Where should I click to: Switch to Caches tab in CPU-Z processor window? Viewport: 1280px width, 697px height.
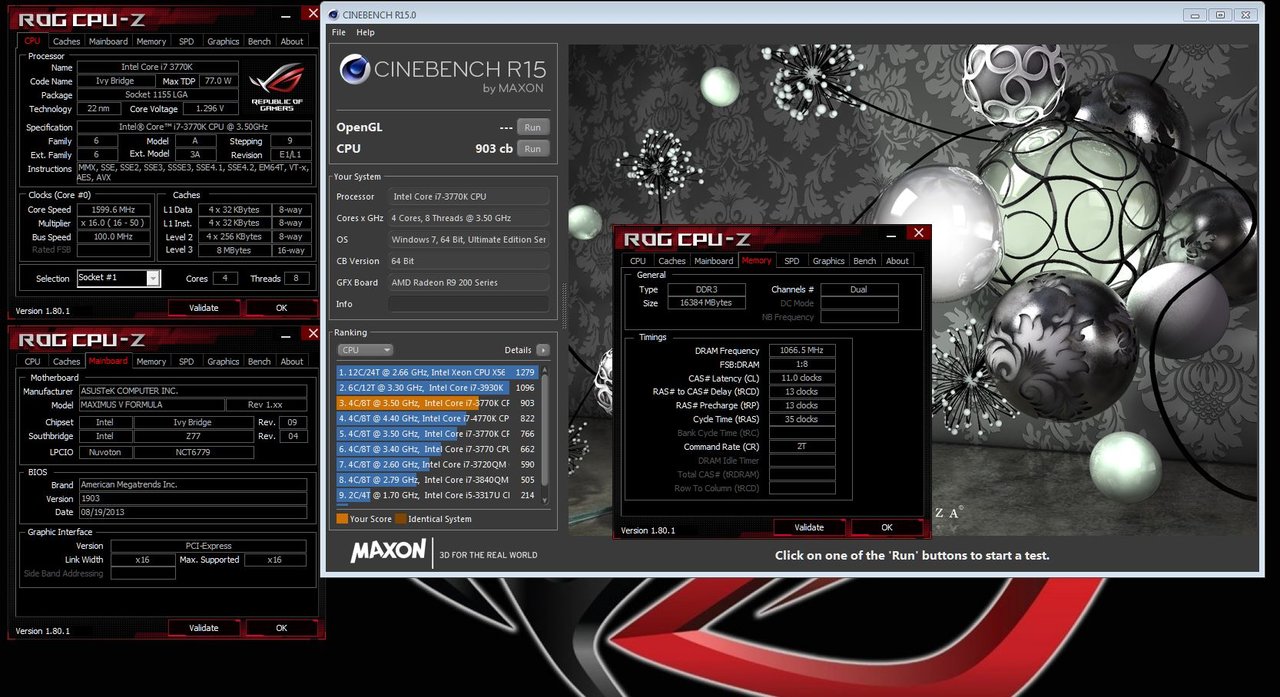point(67,41)
